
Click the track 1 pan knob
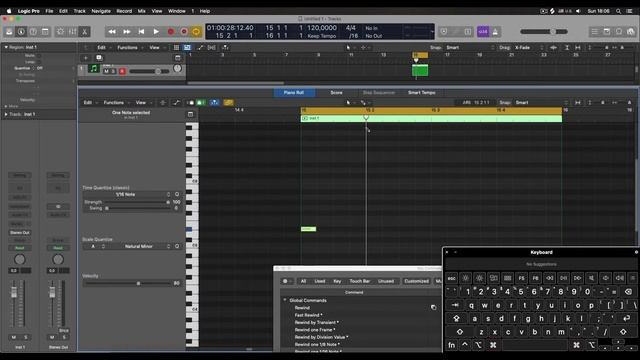pyautogui.click(x=177, y=69)
